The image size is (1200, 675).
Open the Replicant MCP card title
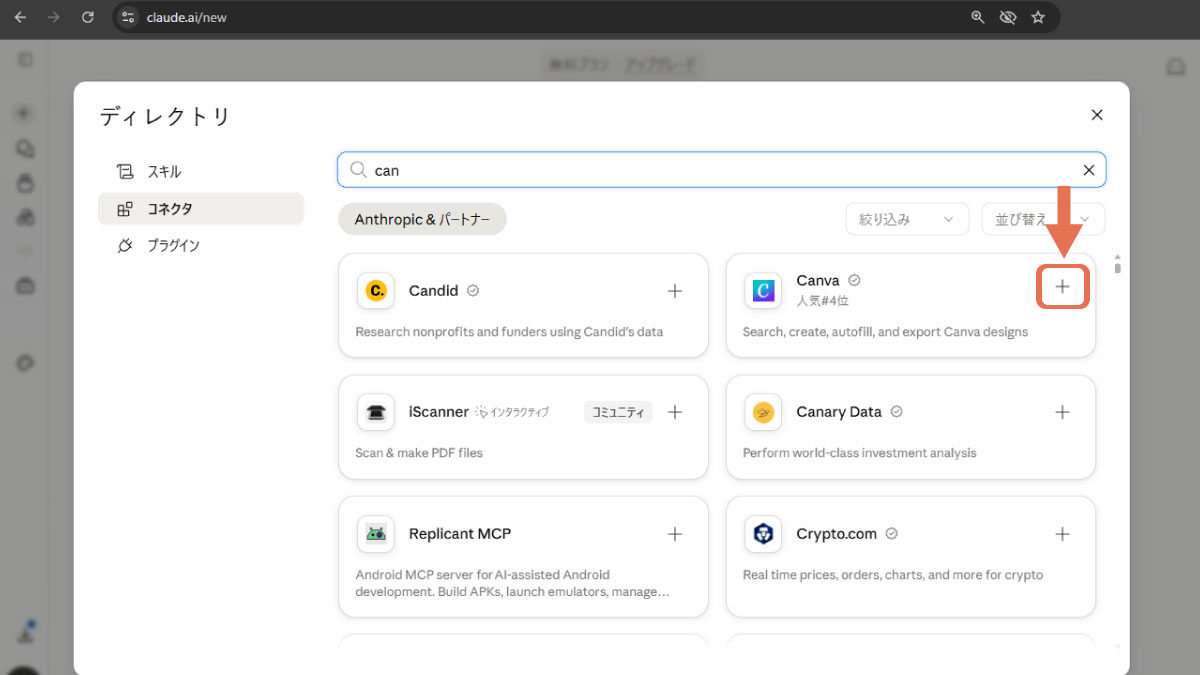coord(460,534)
